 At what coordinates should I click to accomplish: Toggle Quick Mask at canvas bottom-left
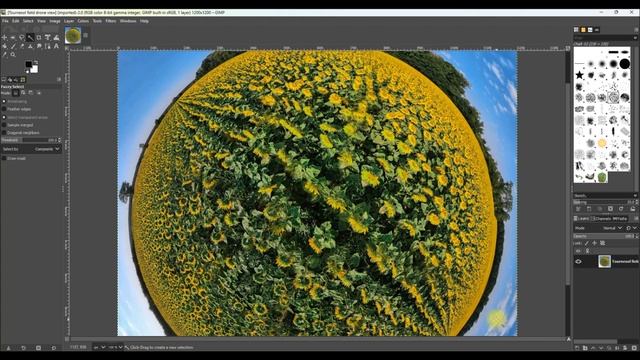[x=67, y=339]
